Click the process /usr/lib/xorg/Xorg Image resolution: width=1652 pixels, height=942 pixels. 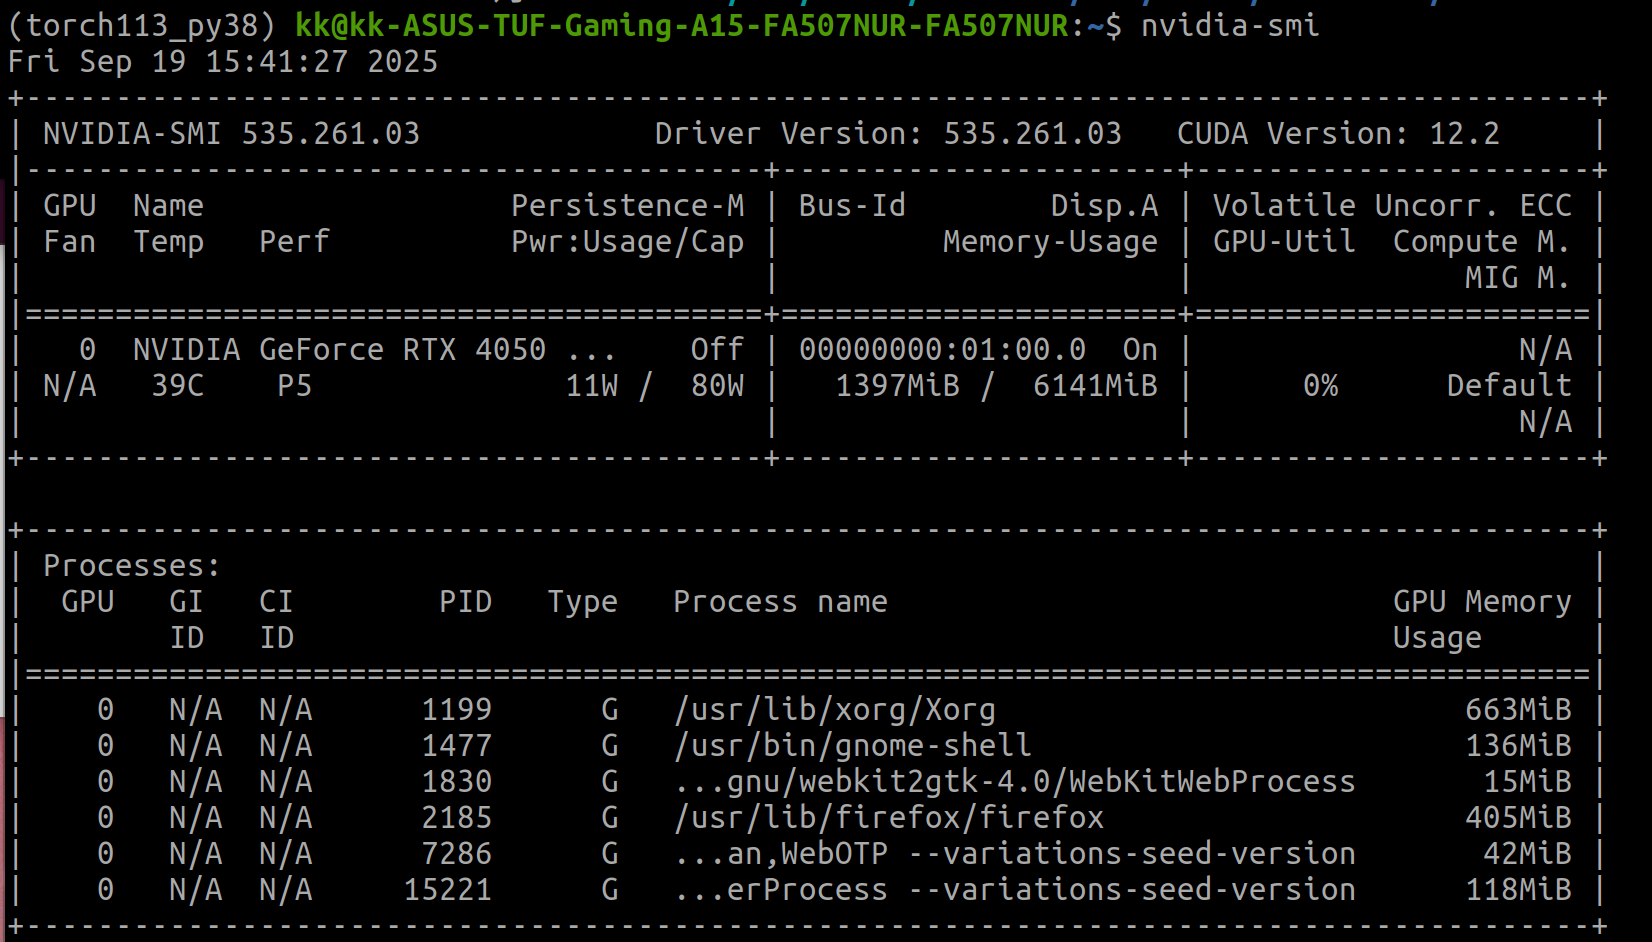(x=834, y=710)
